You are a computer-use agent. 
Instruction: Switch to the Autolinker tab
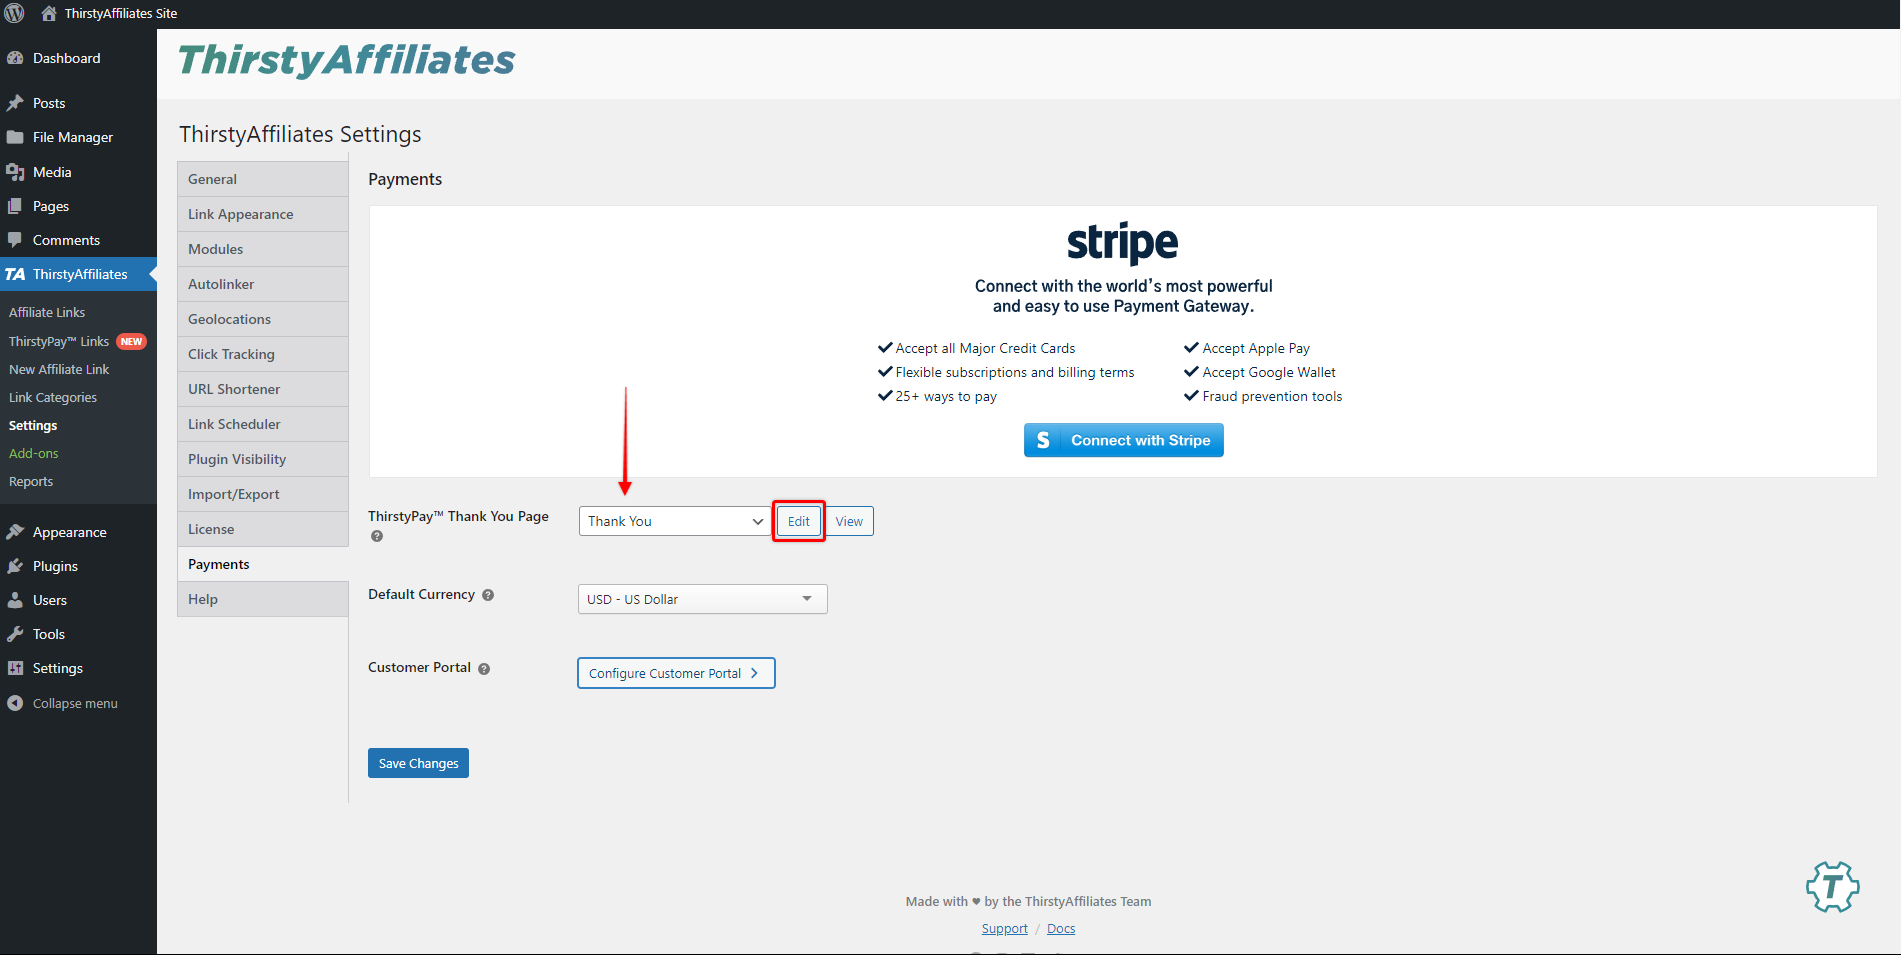point(263,284)
